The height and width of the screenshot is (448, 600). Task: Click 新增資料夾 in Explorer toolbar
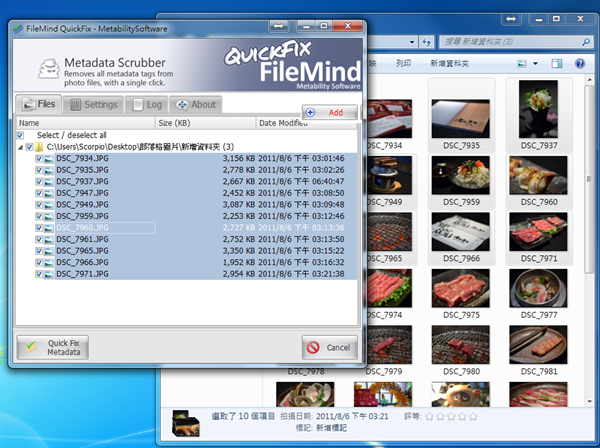click(450, 64)
